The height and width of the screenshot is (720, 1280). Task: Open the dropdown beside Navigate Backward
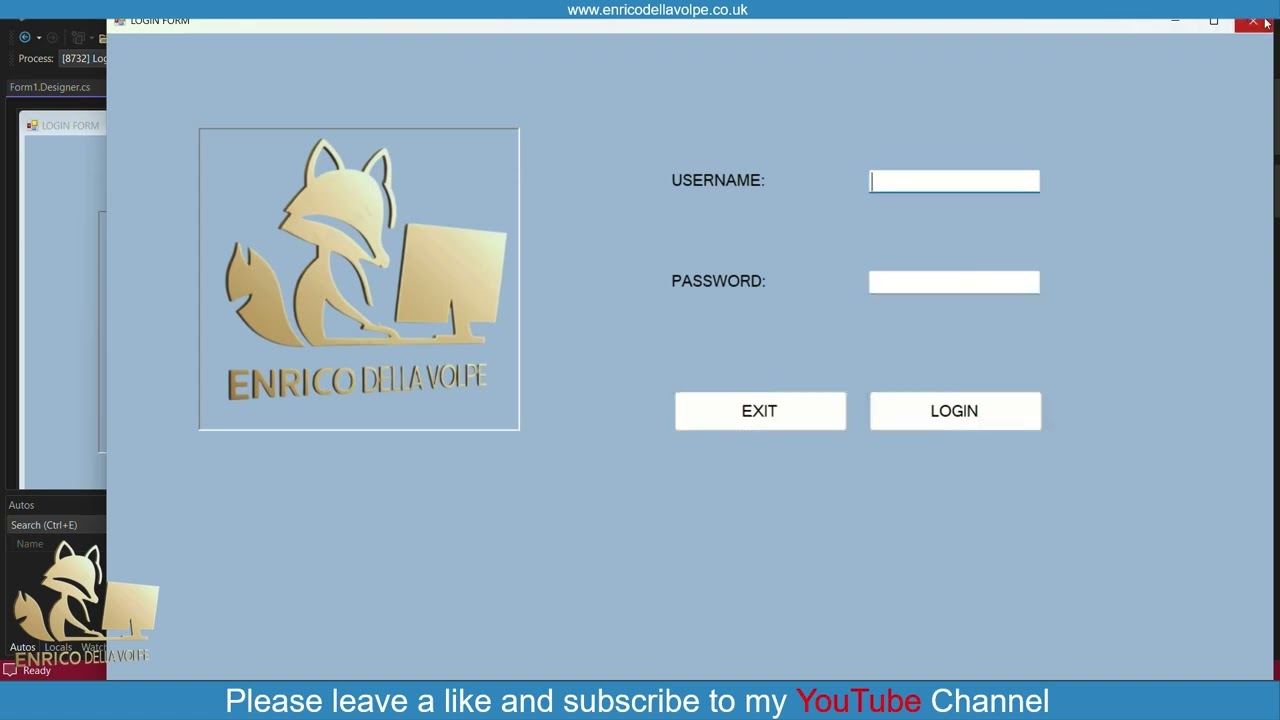39,38
